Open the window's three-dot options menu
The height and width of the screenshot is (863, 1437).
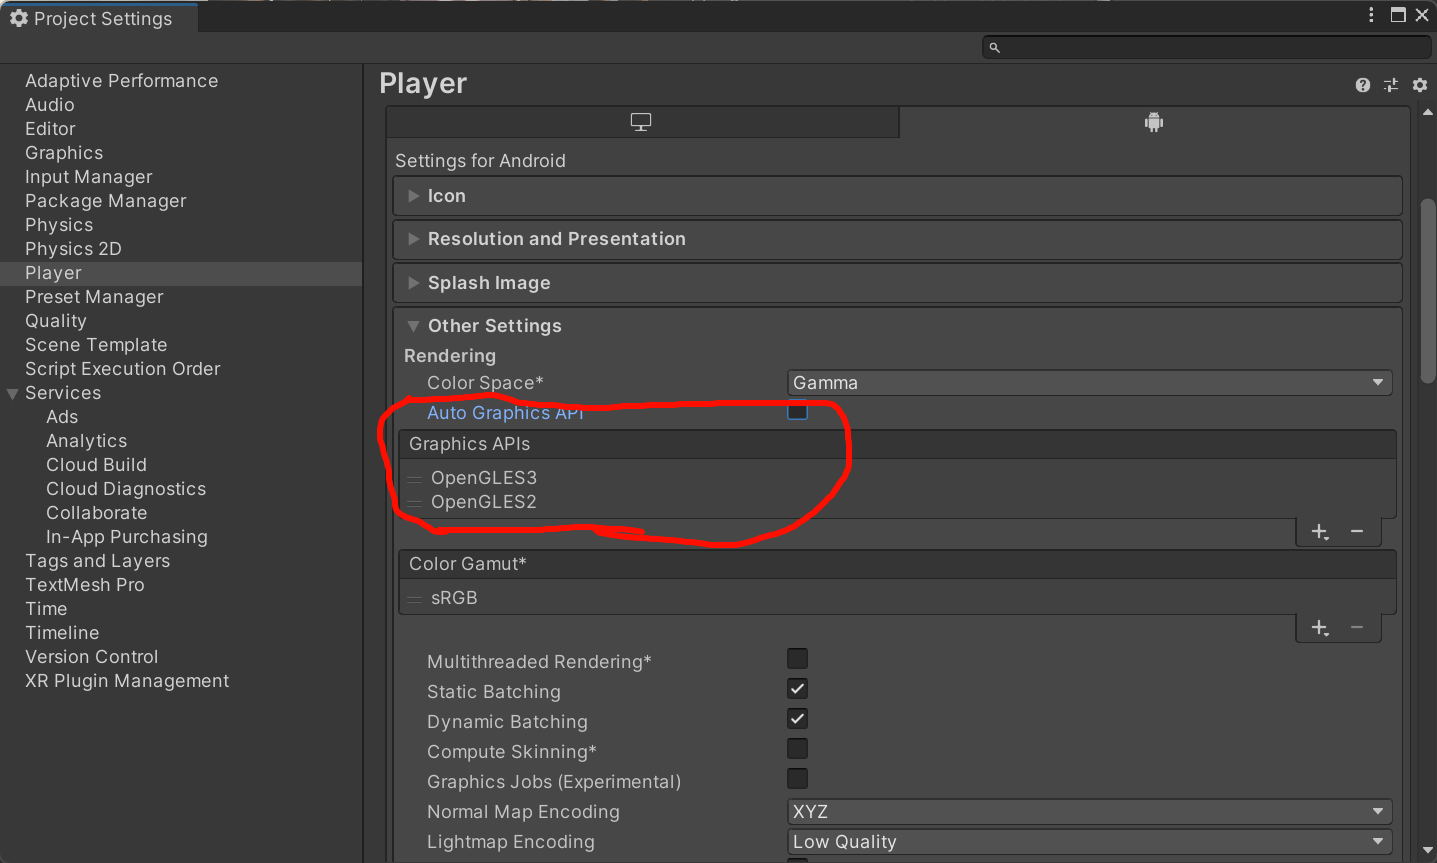pyautogui.click(x=1371, y=15)
